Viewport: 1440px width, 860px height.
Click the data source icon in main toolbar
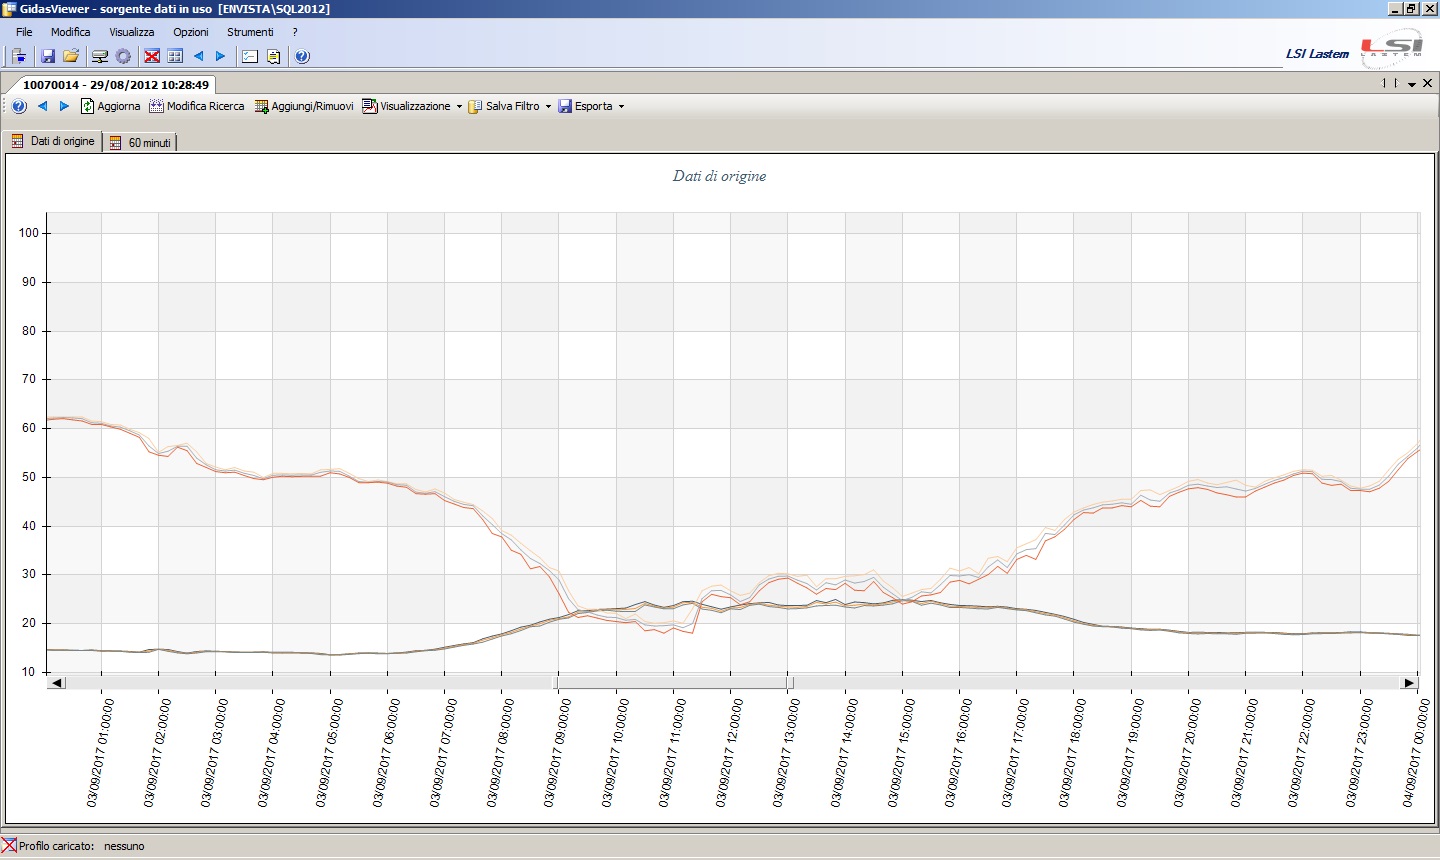[19, 56]
